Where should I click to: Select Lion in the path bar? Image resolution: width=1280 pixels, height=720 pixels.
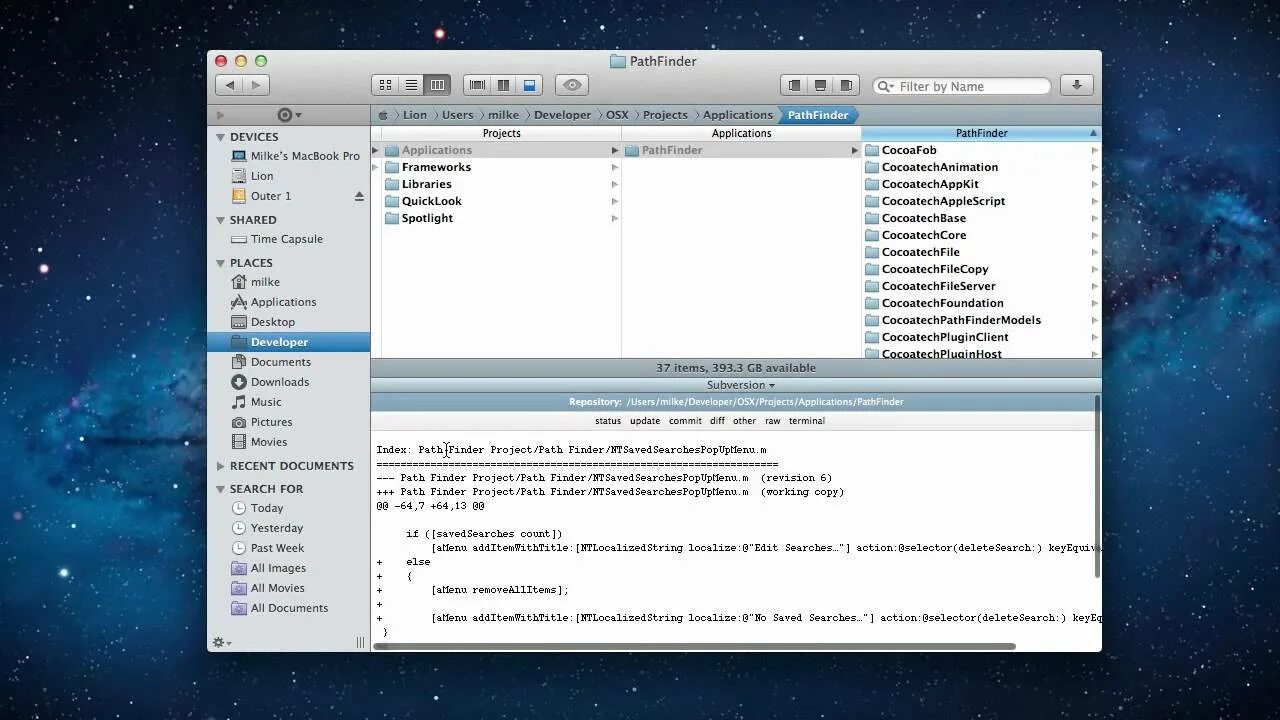click(x=414, y=115)
